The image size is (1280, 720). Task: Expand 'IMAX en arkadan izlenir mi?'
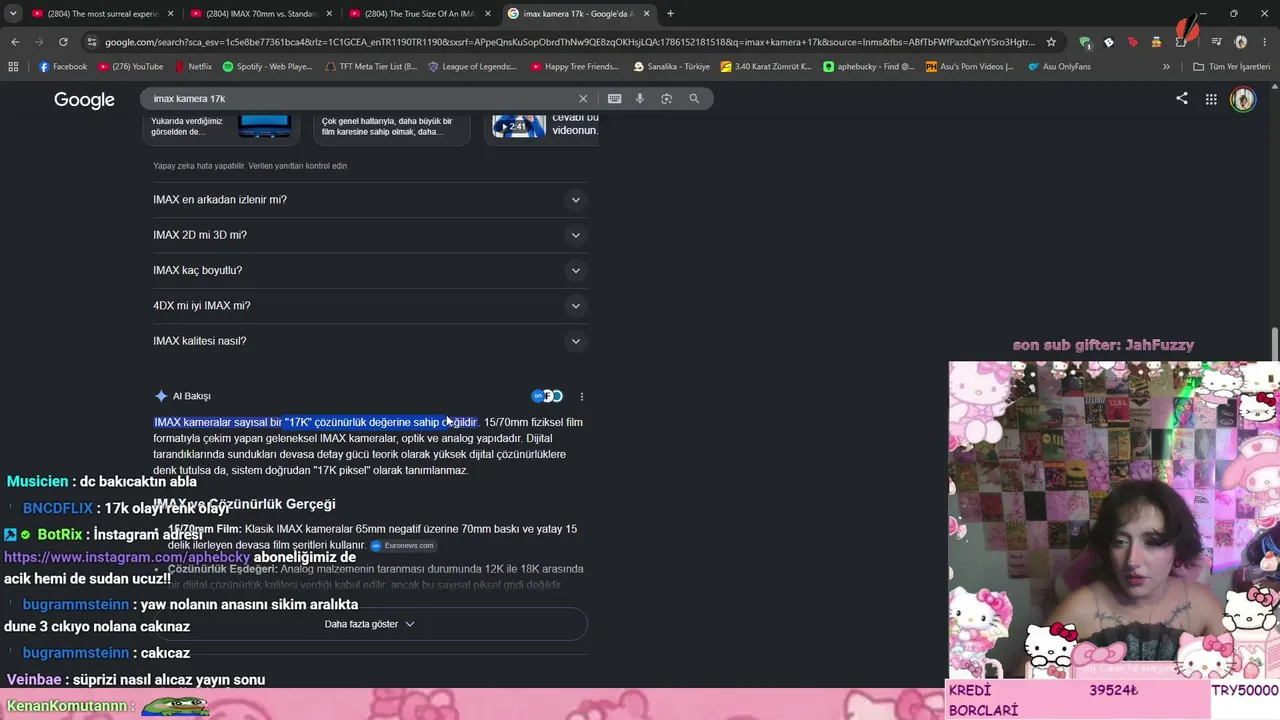[369, 200]
